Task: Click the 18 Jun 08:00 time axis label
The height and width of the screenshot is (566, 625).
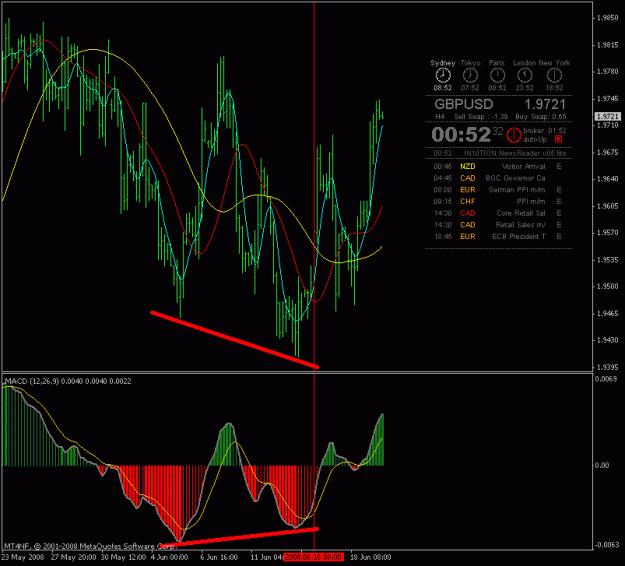Action: click(370, 557)
